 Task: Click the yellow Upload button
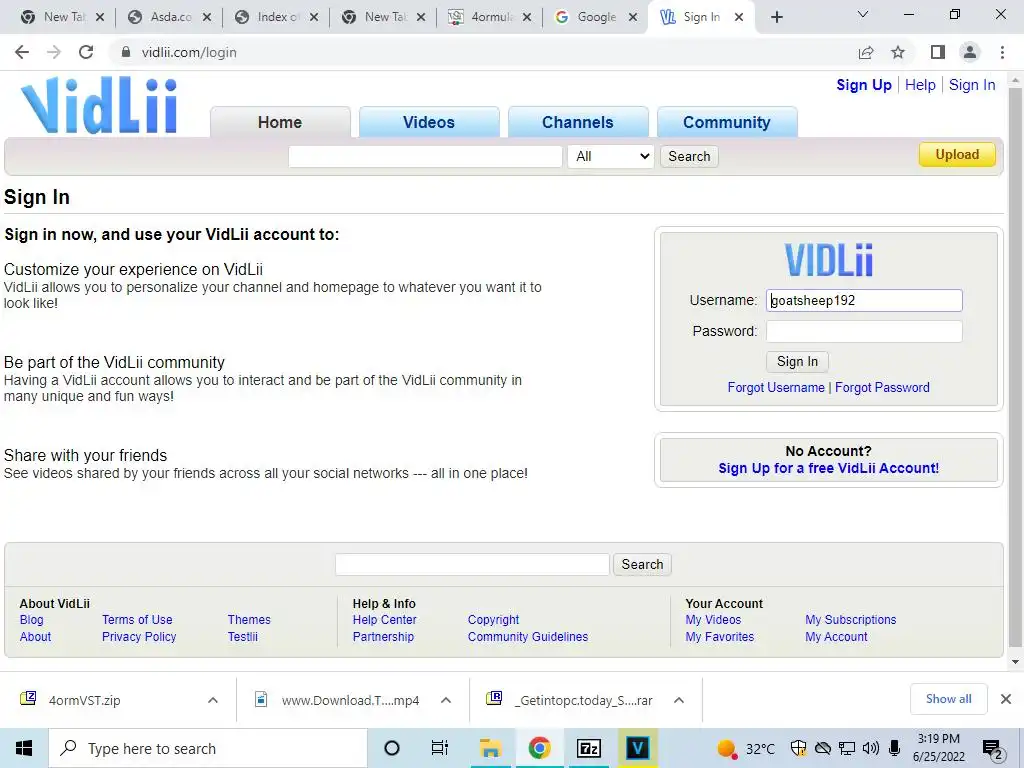coord(957,155)
